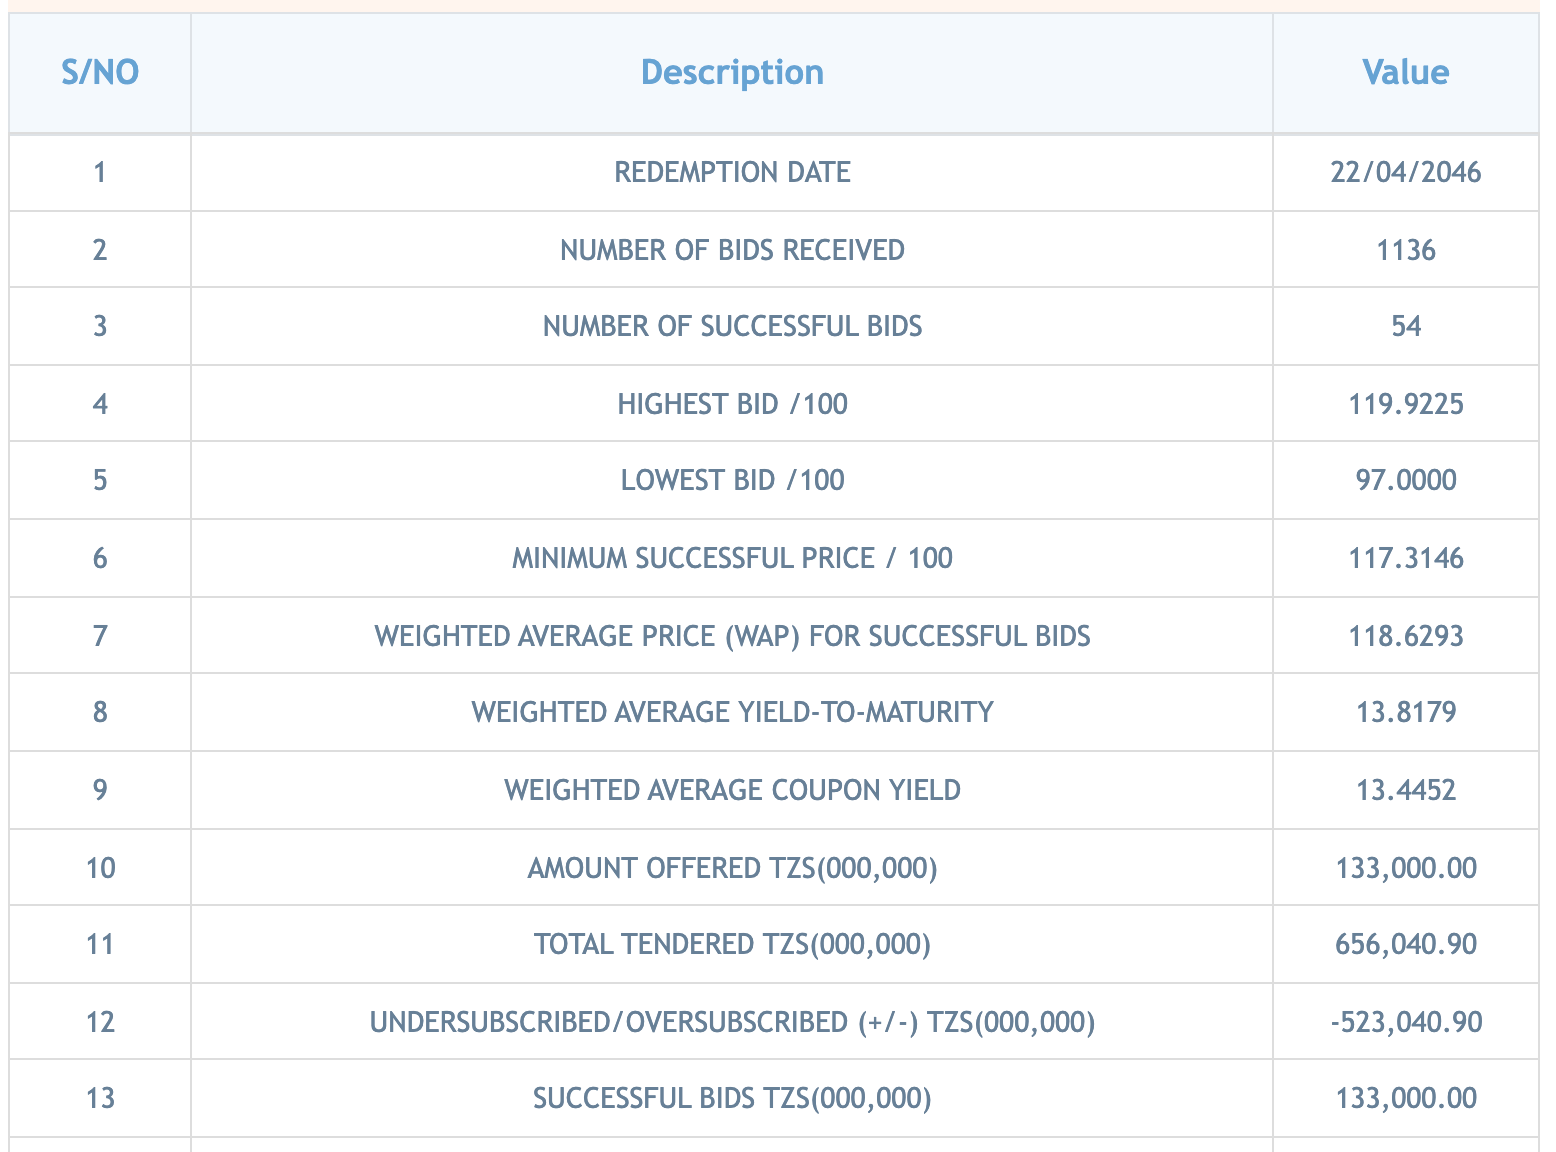Image resolution: width=1556 pixels, height=1152 pixels.
Task: Select the NUMBER OF SUCCESSFUL BIDS cell
Action: pyautogui.click(x=732, y=326)
